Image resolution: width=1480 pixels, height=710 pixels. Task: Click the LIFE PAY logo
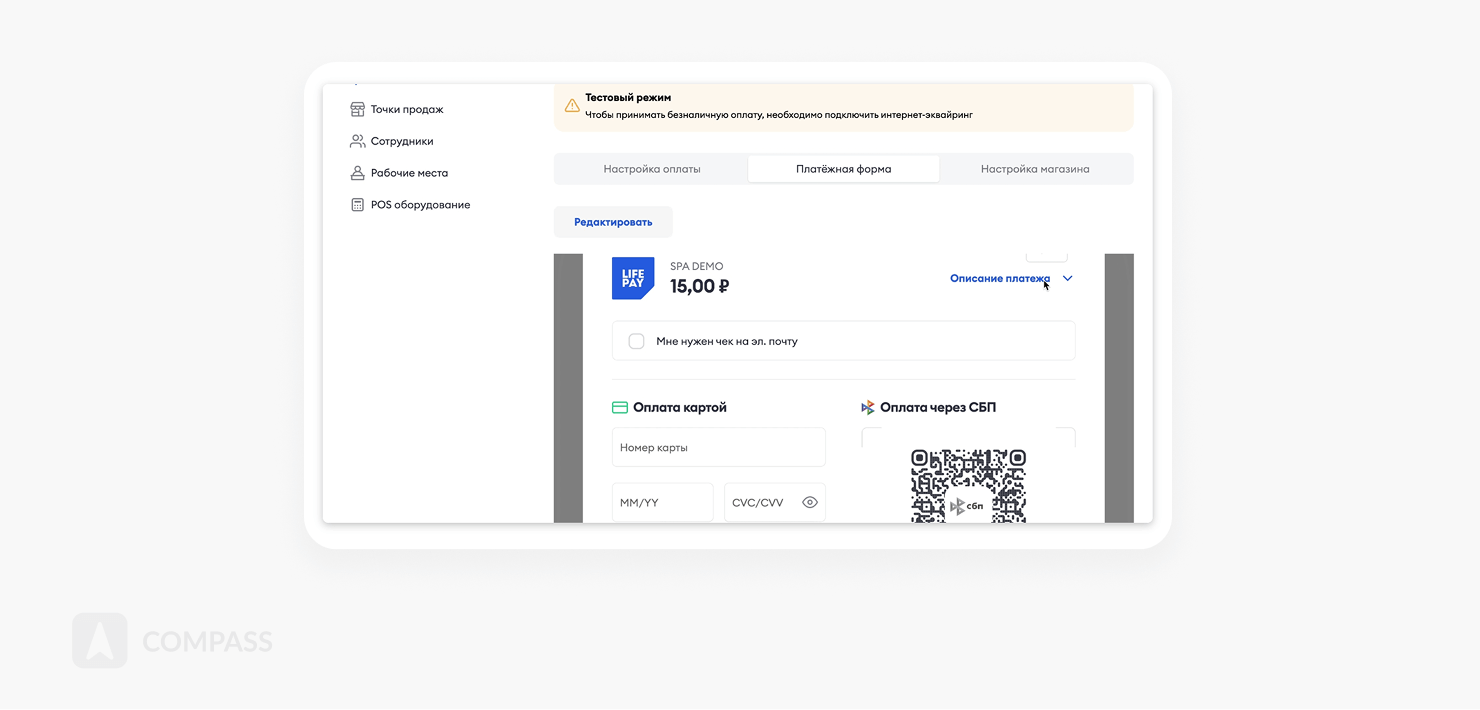(632, 278)
